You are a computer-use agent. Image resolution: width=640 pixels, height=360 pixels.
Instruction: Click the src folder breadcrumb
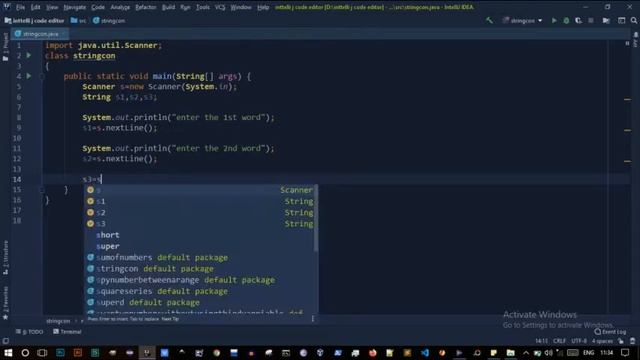[x=78, y=20]
